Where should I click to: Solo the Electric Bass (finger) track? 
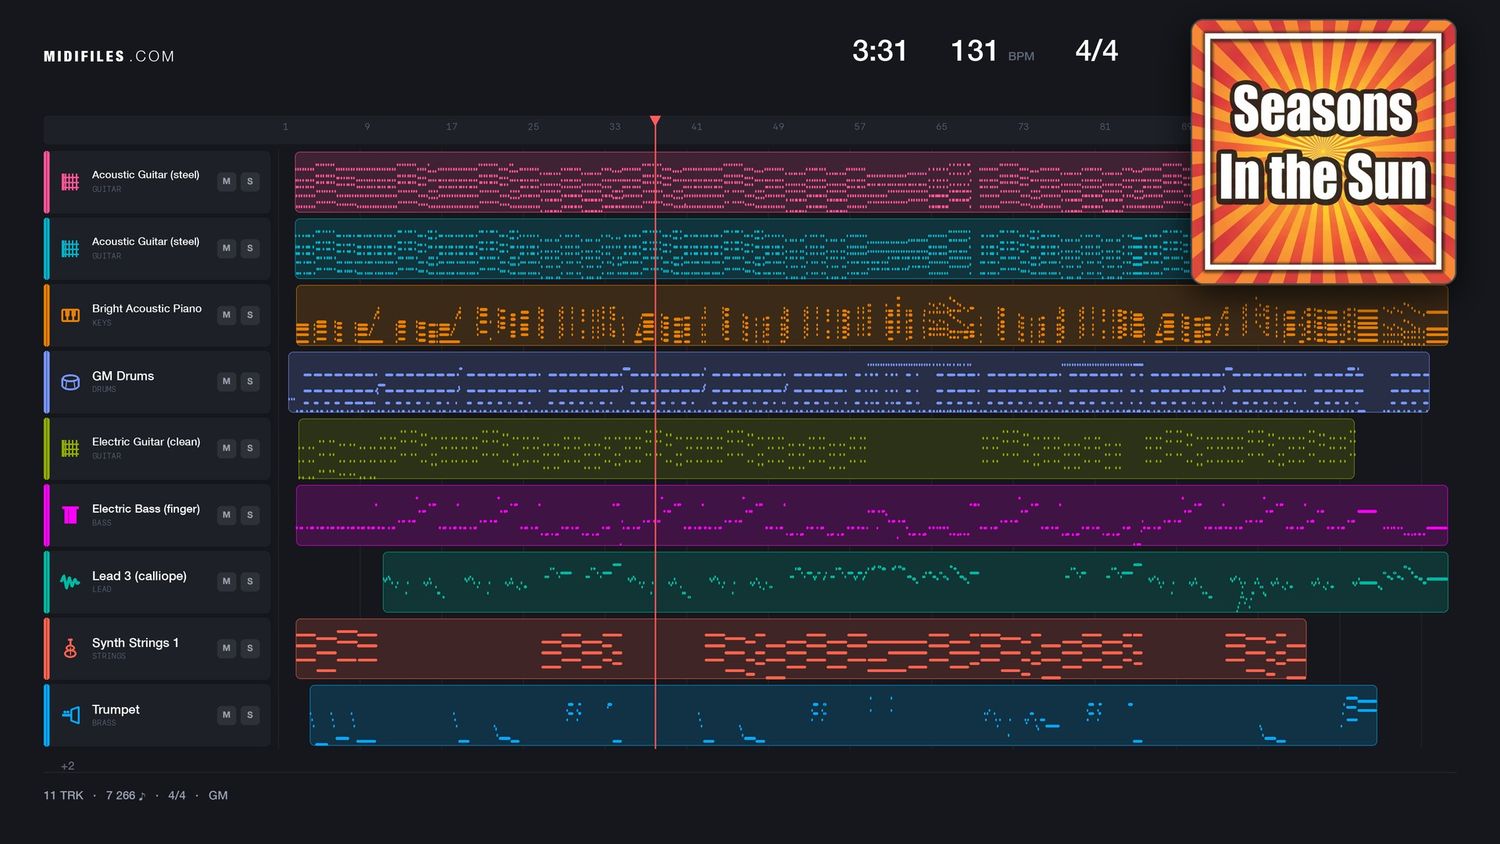click(250, 515)
